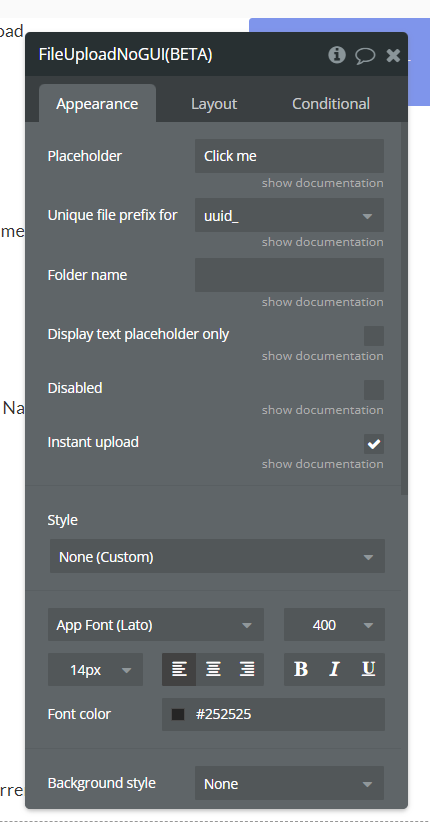Expand the Style None (Custom) dropdown
The height and width of the screenshot is (830, 430).
(x=217, y=556)
